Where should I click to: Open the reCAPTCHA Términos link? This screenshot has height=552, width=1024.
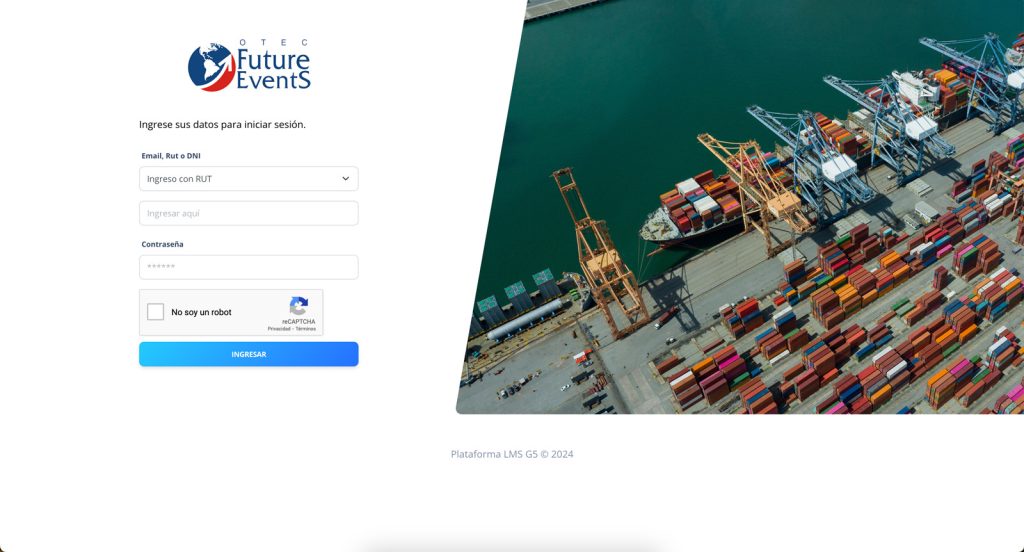click(306, 329)
